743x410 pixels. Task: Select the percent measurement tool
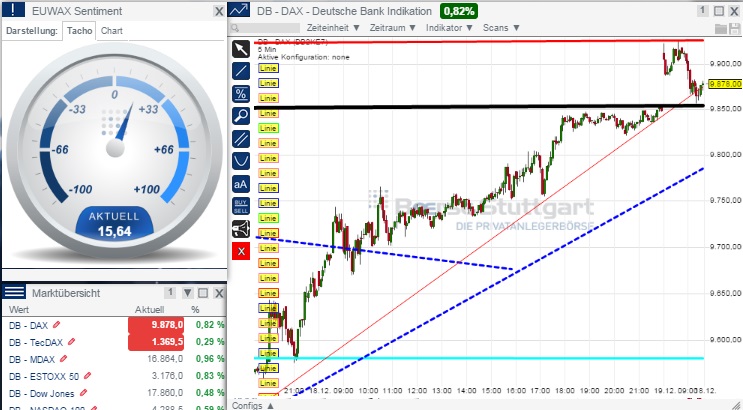241,94
